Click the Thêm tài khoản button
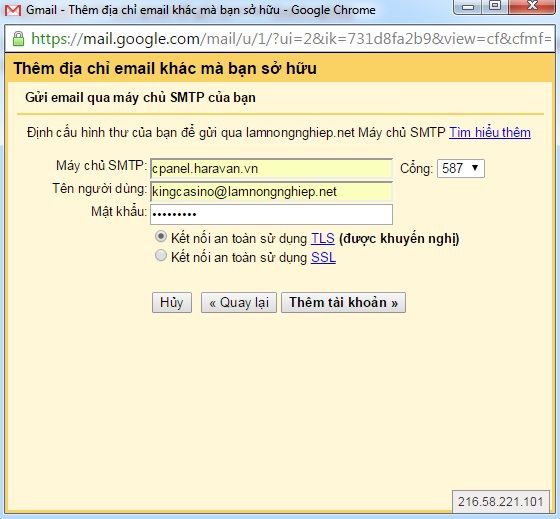This screenshot has width=560, height=519. coord(343,303)
